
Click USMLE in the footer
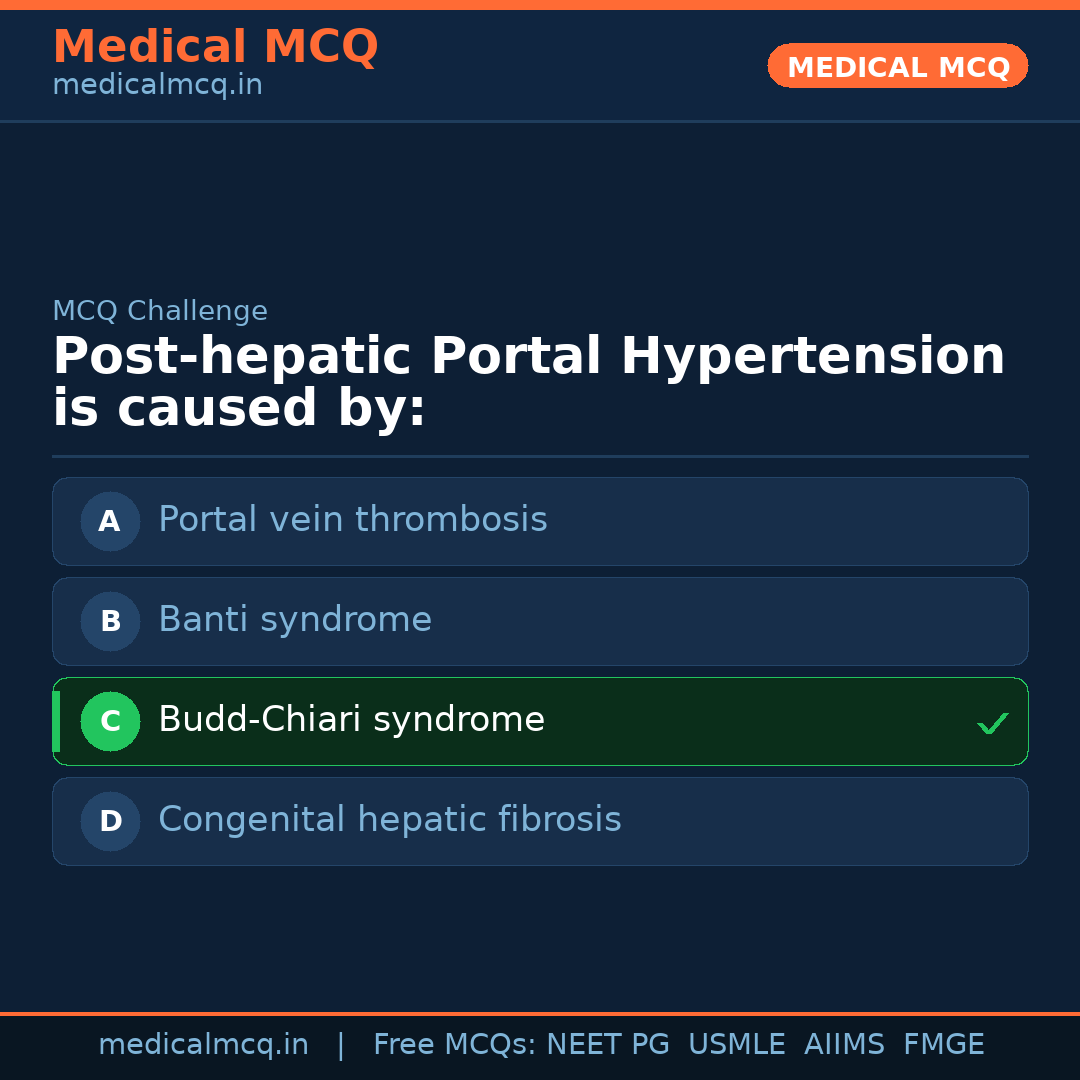click(736, 1045)
